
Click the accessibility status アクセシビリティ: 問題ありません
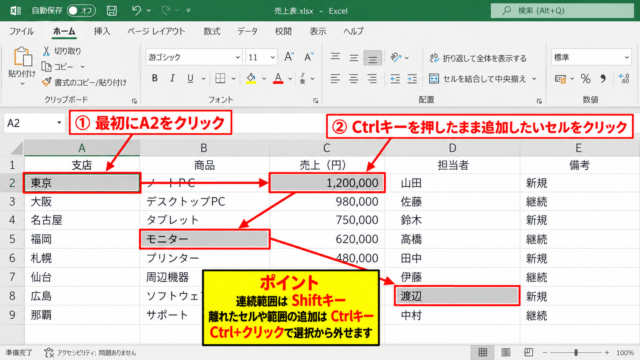tap(91, 352)
